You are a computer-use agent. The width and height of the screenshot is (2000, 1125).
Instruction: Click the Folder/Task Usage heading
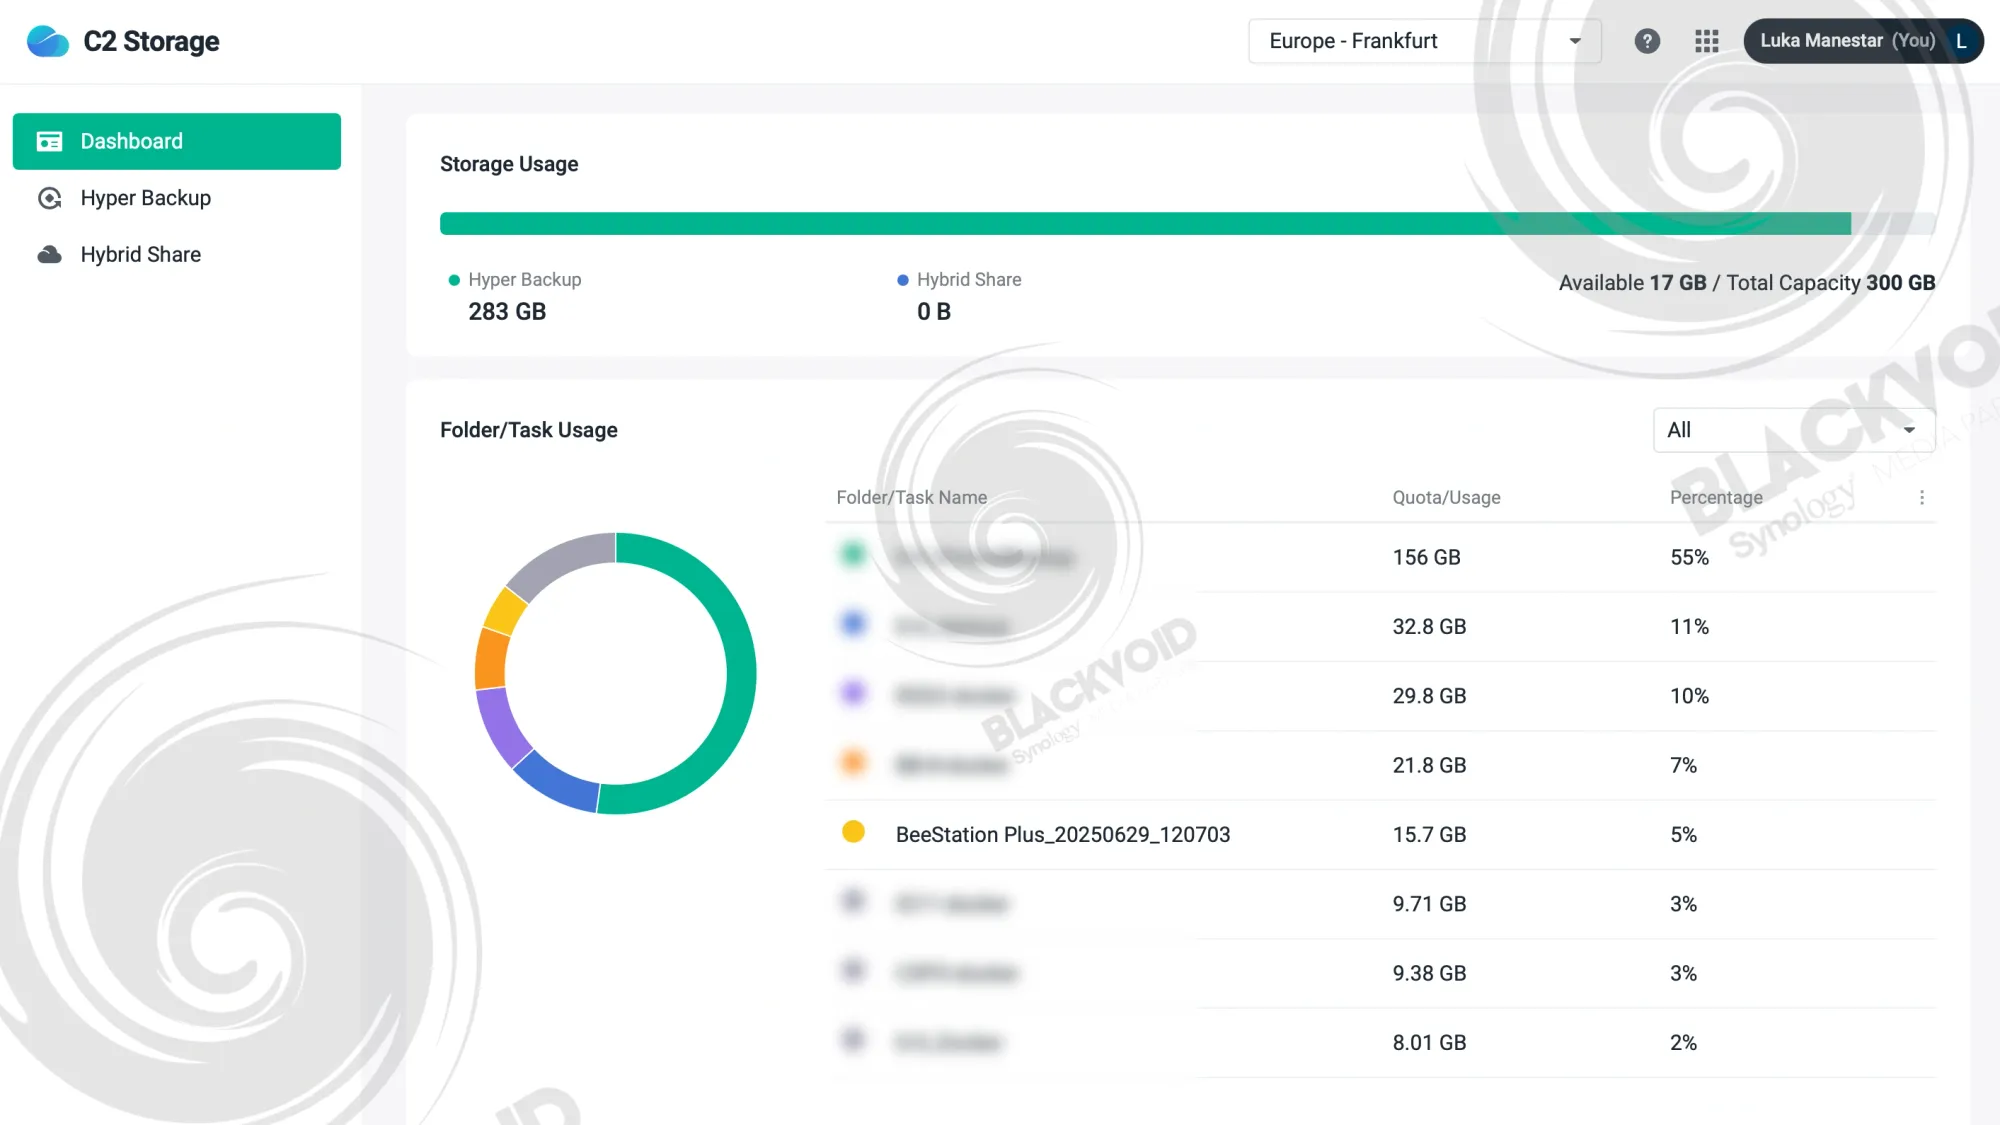coord(529,430)
